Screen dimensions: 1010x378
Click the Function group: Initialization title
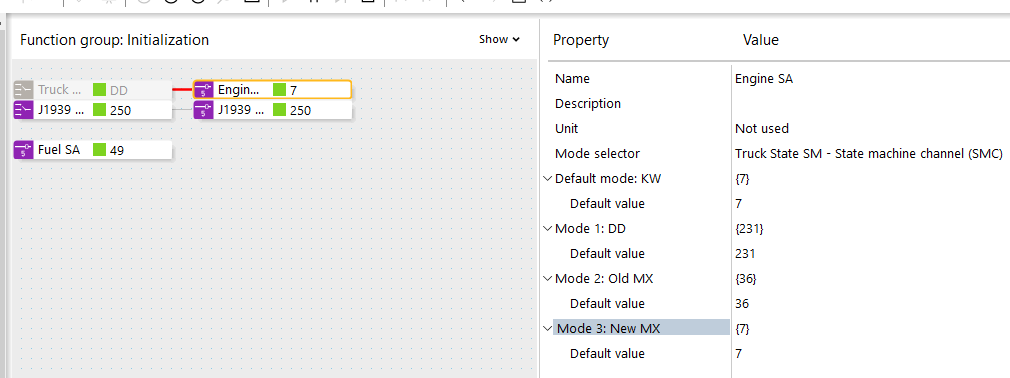(x=115, y=40)
